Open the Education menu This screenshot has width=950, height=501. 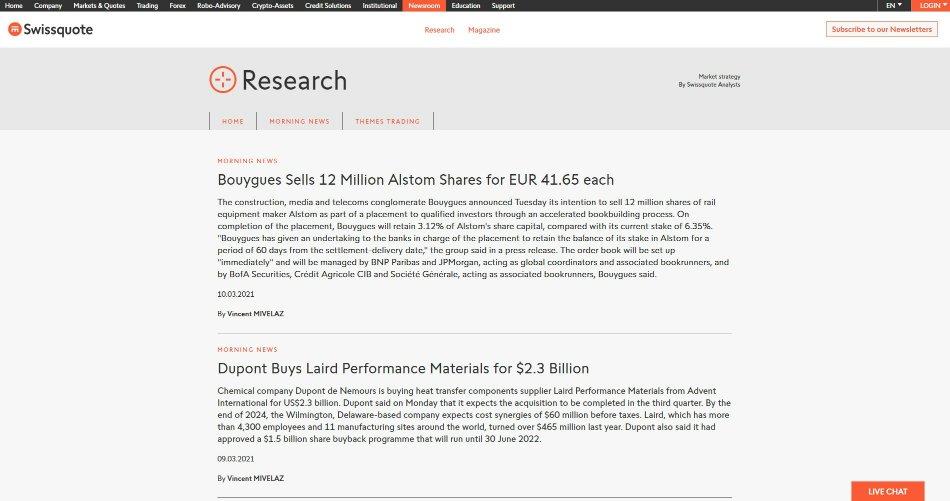click(x=466, y=5)
